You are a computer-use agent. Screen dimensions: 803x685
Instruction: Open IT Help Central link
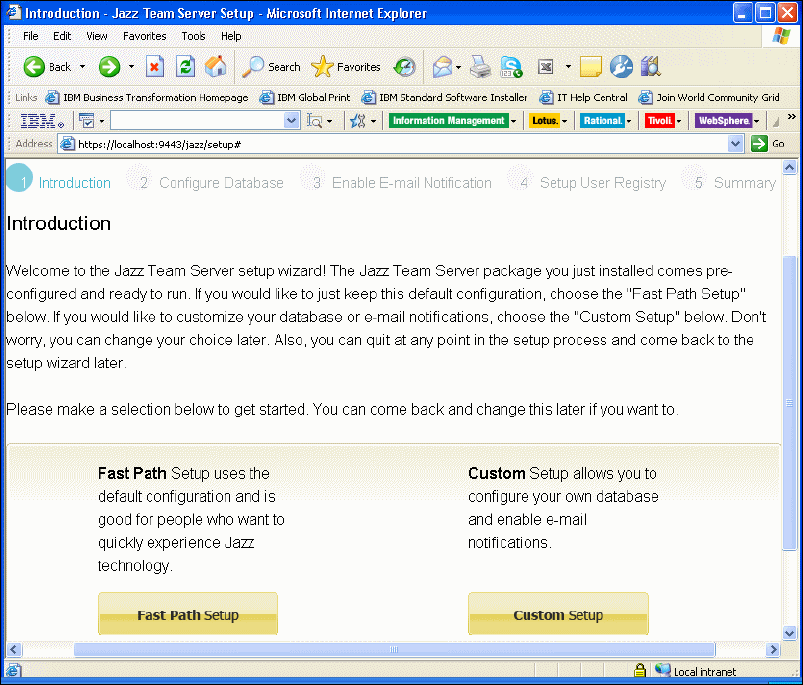583,97
